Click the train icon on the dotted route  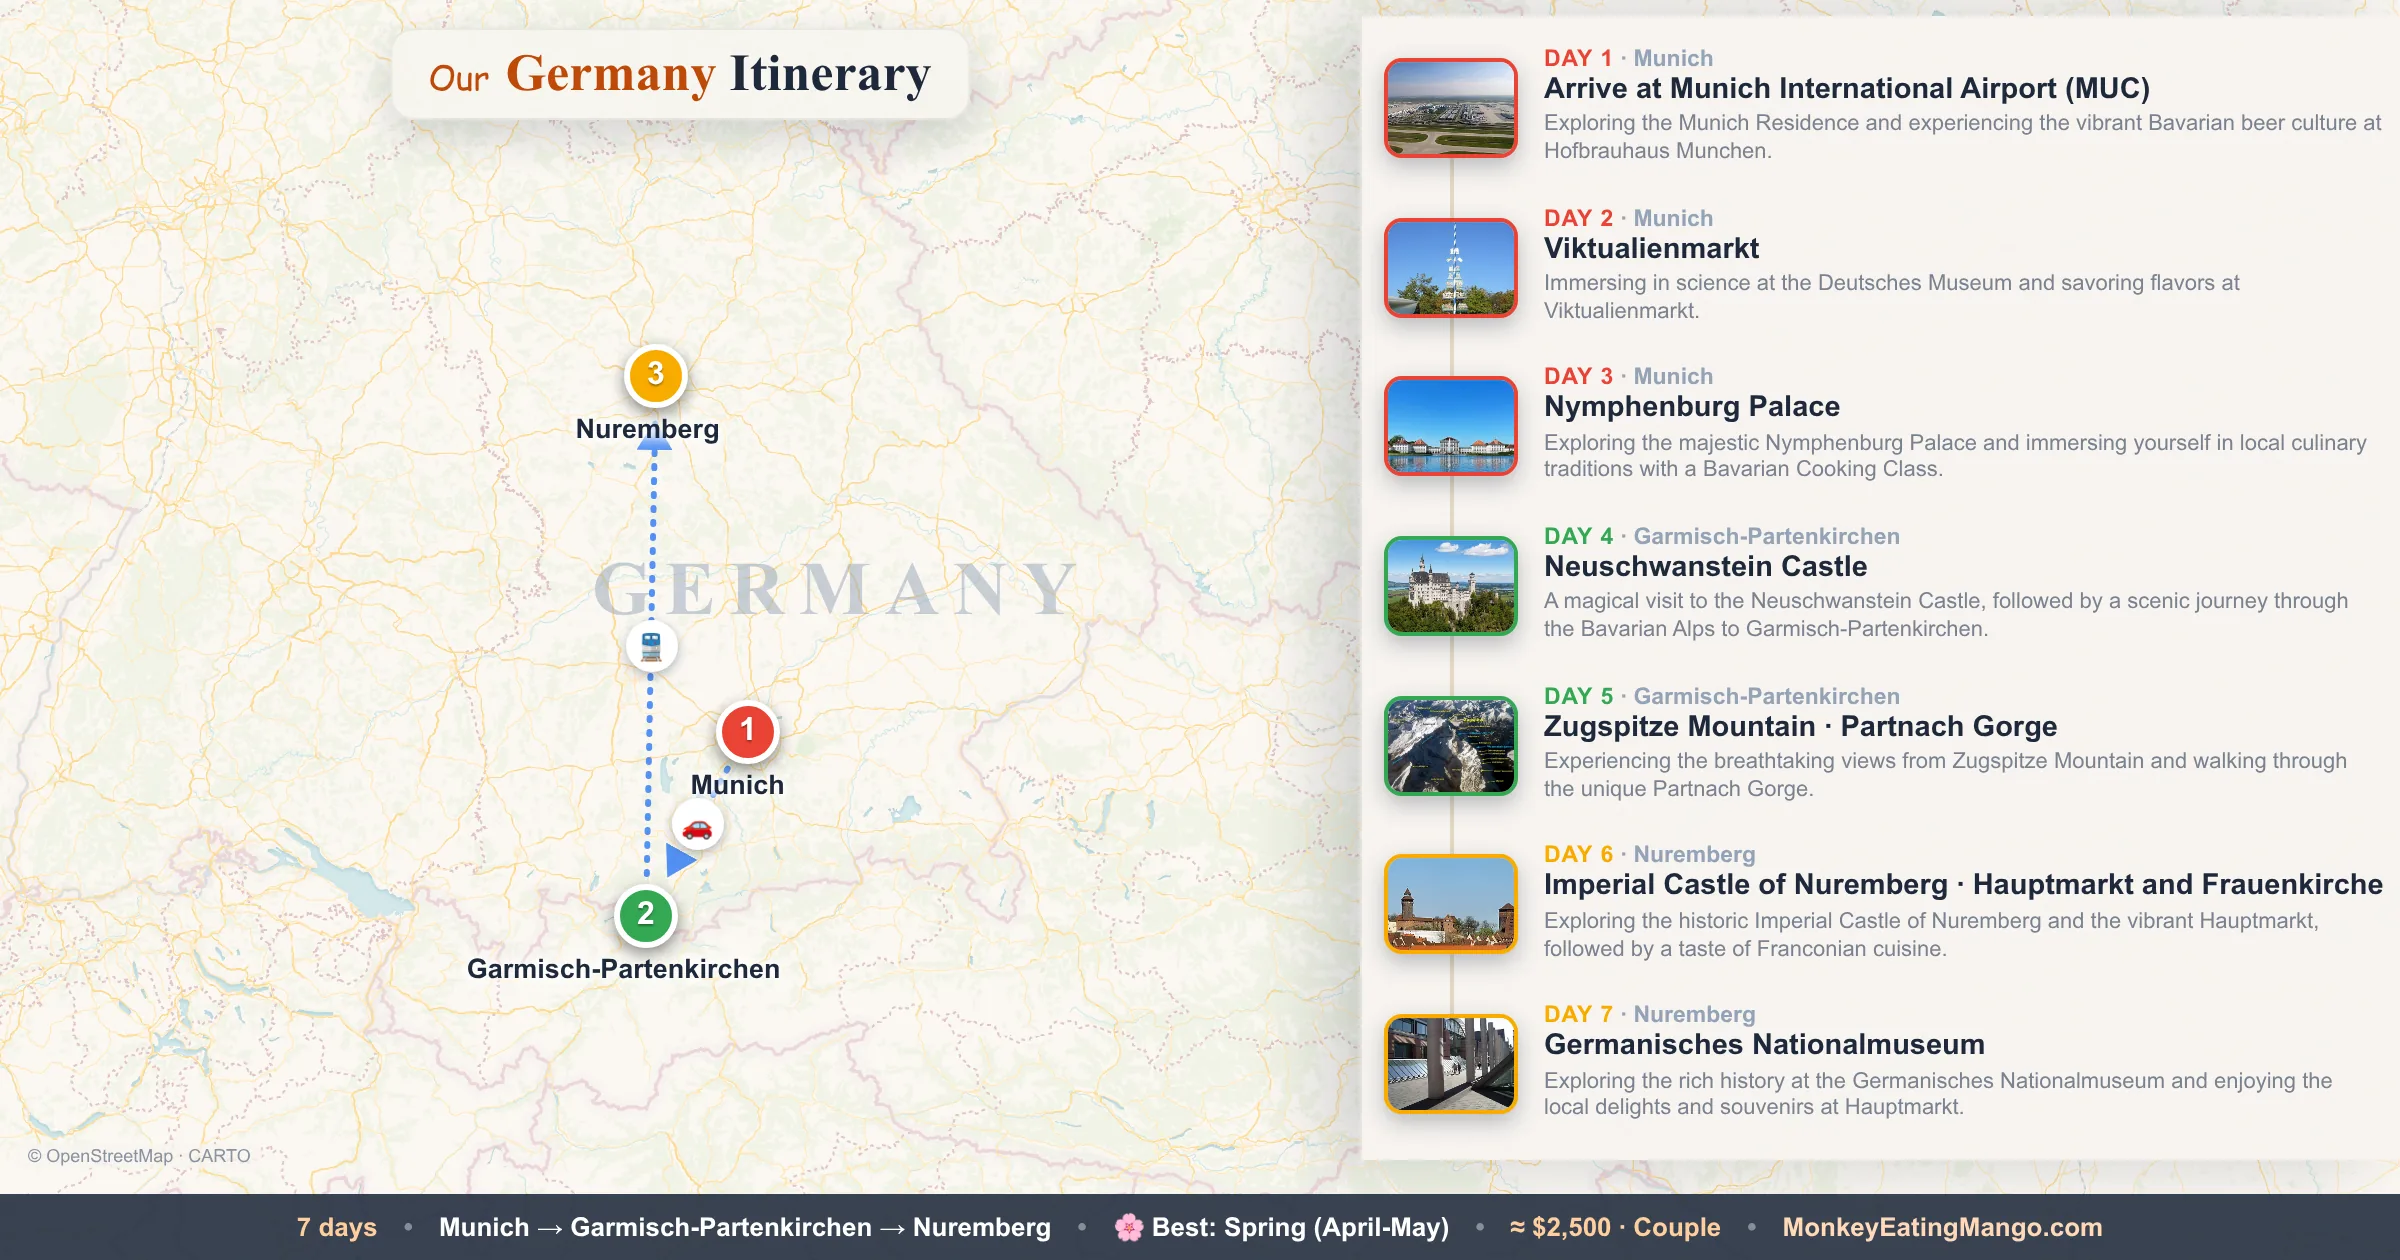point(651,646)
